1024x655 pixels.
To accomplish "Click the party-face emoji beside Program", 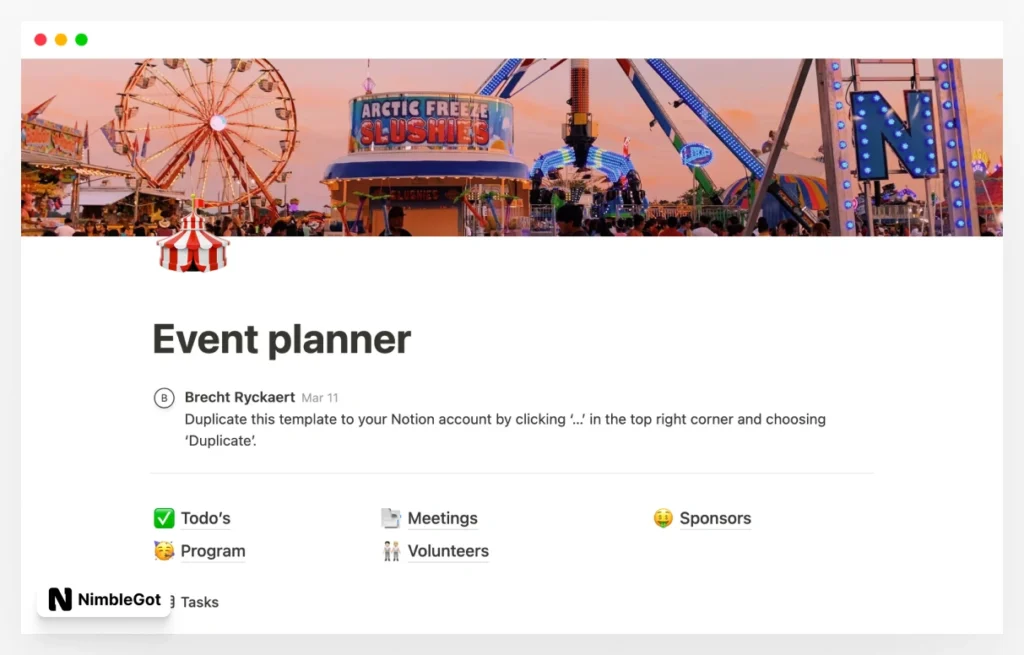I will click(x=164, y=551).
